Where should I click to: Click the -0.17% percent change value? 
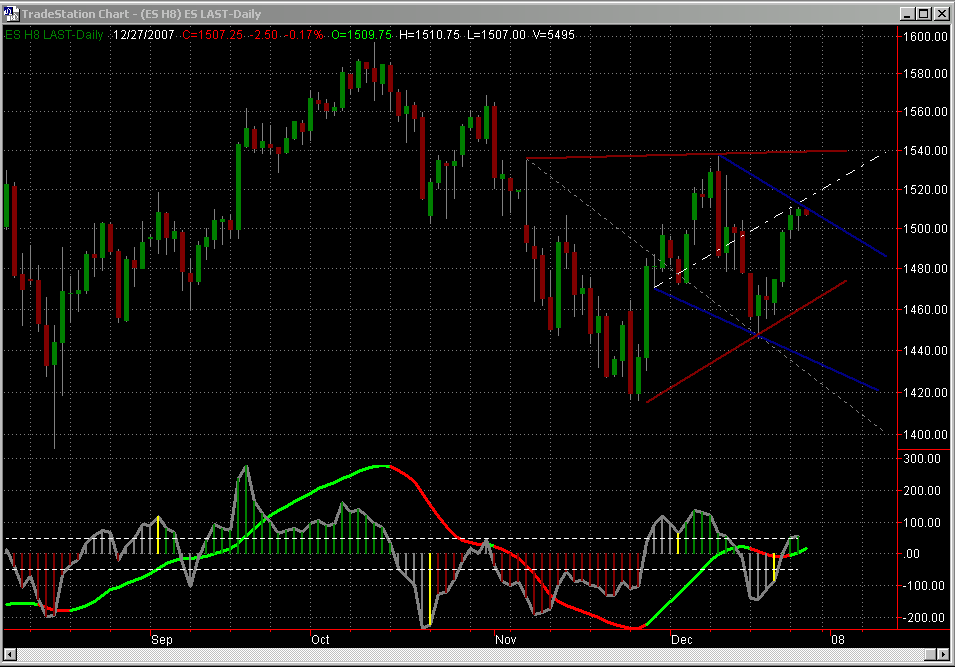[x=303, y=35]
